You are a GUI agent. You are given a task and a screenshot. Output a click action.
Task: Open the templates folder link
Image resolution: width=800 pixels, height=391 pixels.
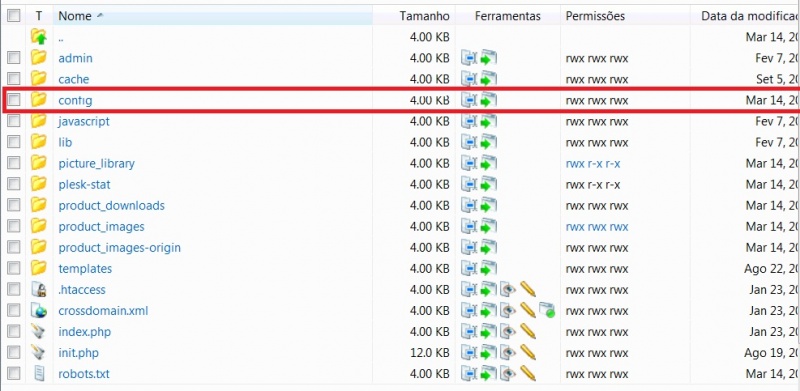coord(85,268)
